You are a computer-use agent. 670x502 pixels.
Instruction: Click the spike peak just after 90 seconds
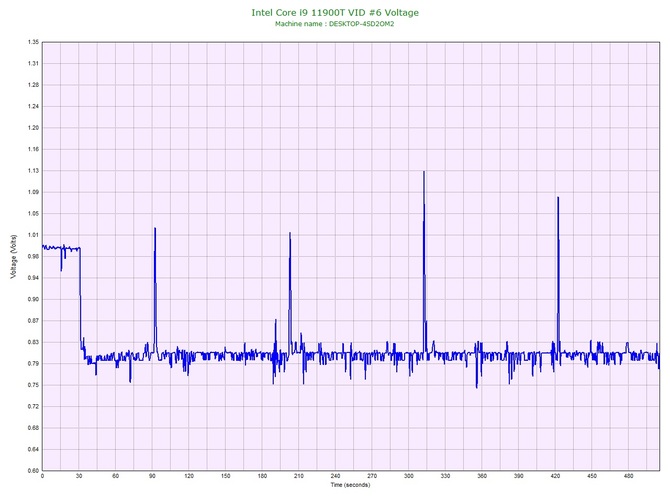tap(155, 229)
